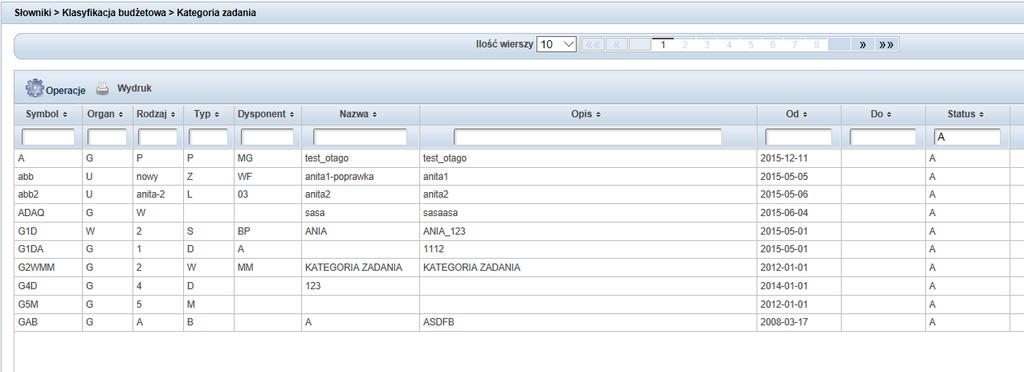Screen dimensions: 1024x372
Task: Select page 6 in paginator
Action: click(773, 44)
